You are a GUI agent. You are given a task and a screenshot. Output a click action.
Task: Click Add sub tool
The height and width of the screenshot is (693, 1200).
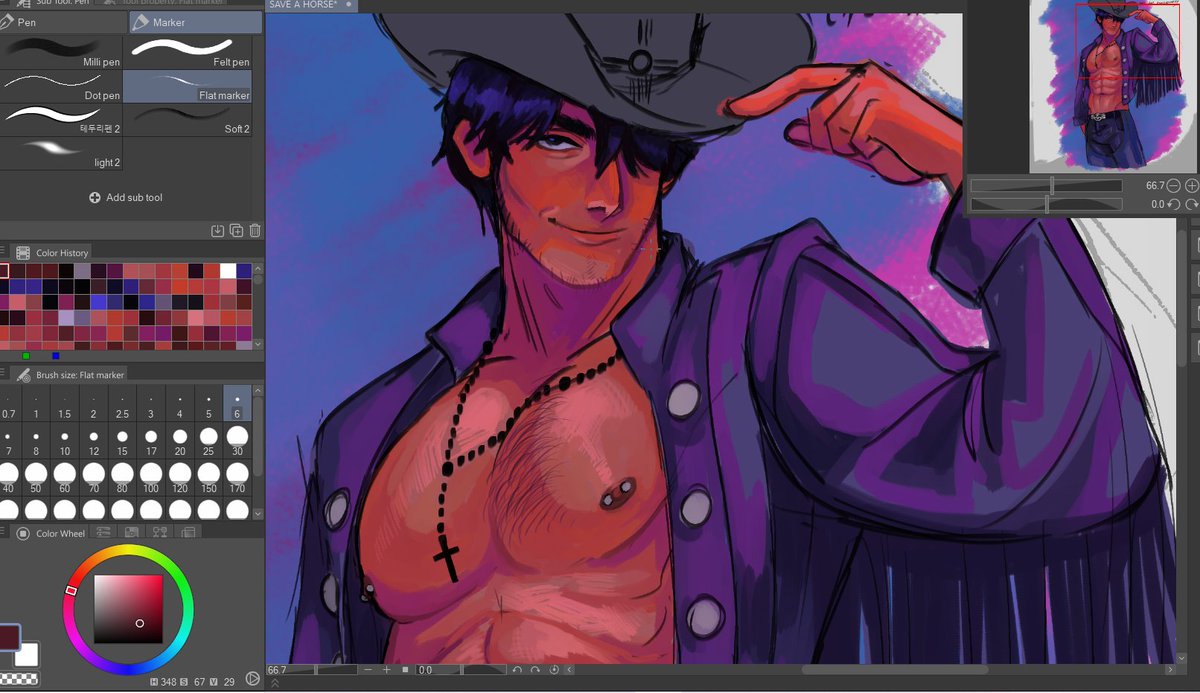click(126, 198)
